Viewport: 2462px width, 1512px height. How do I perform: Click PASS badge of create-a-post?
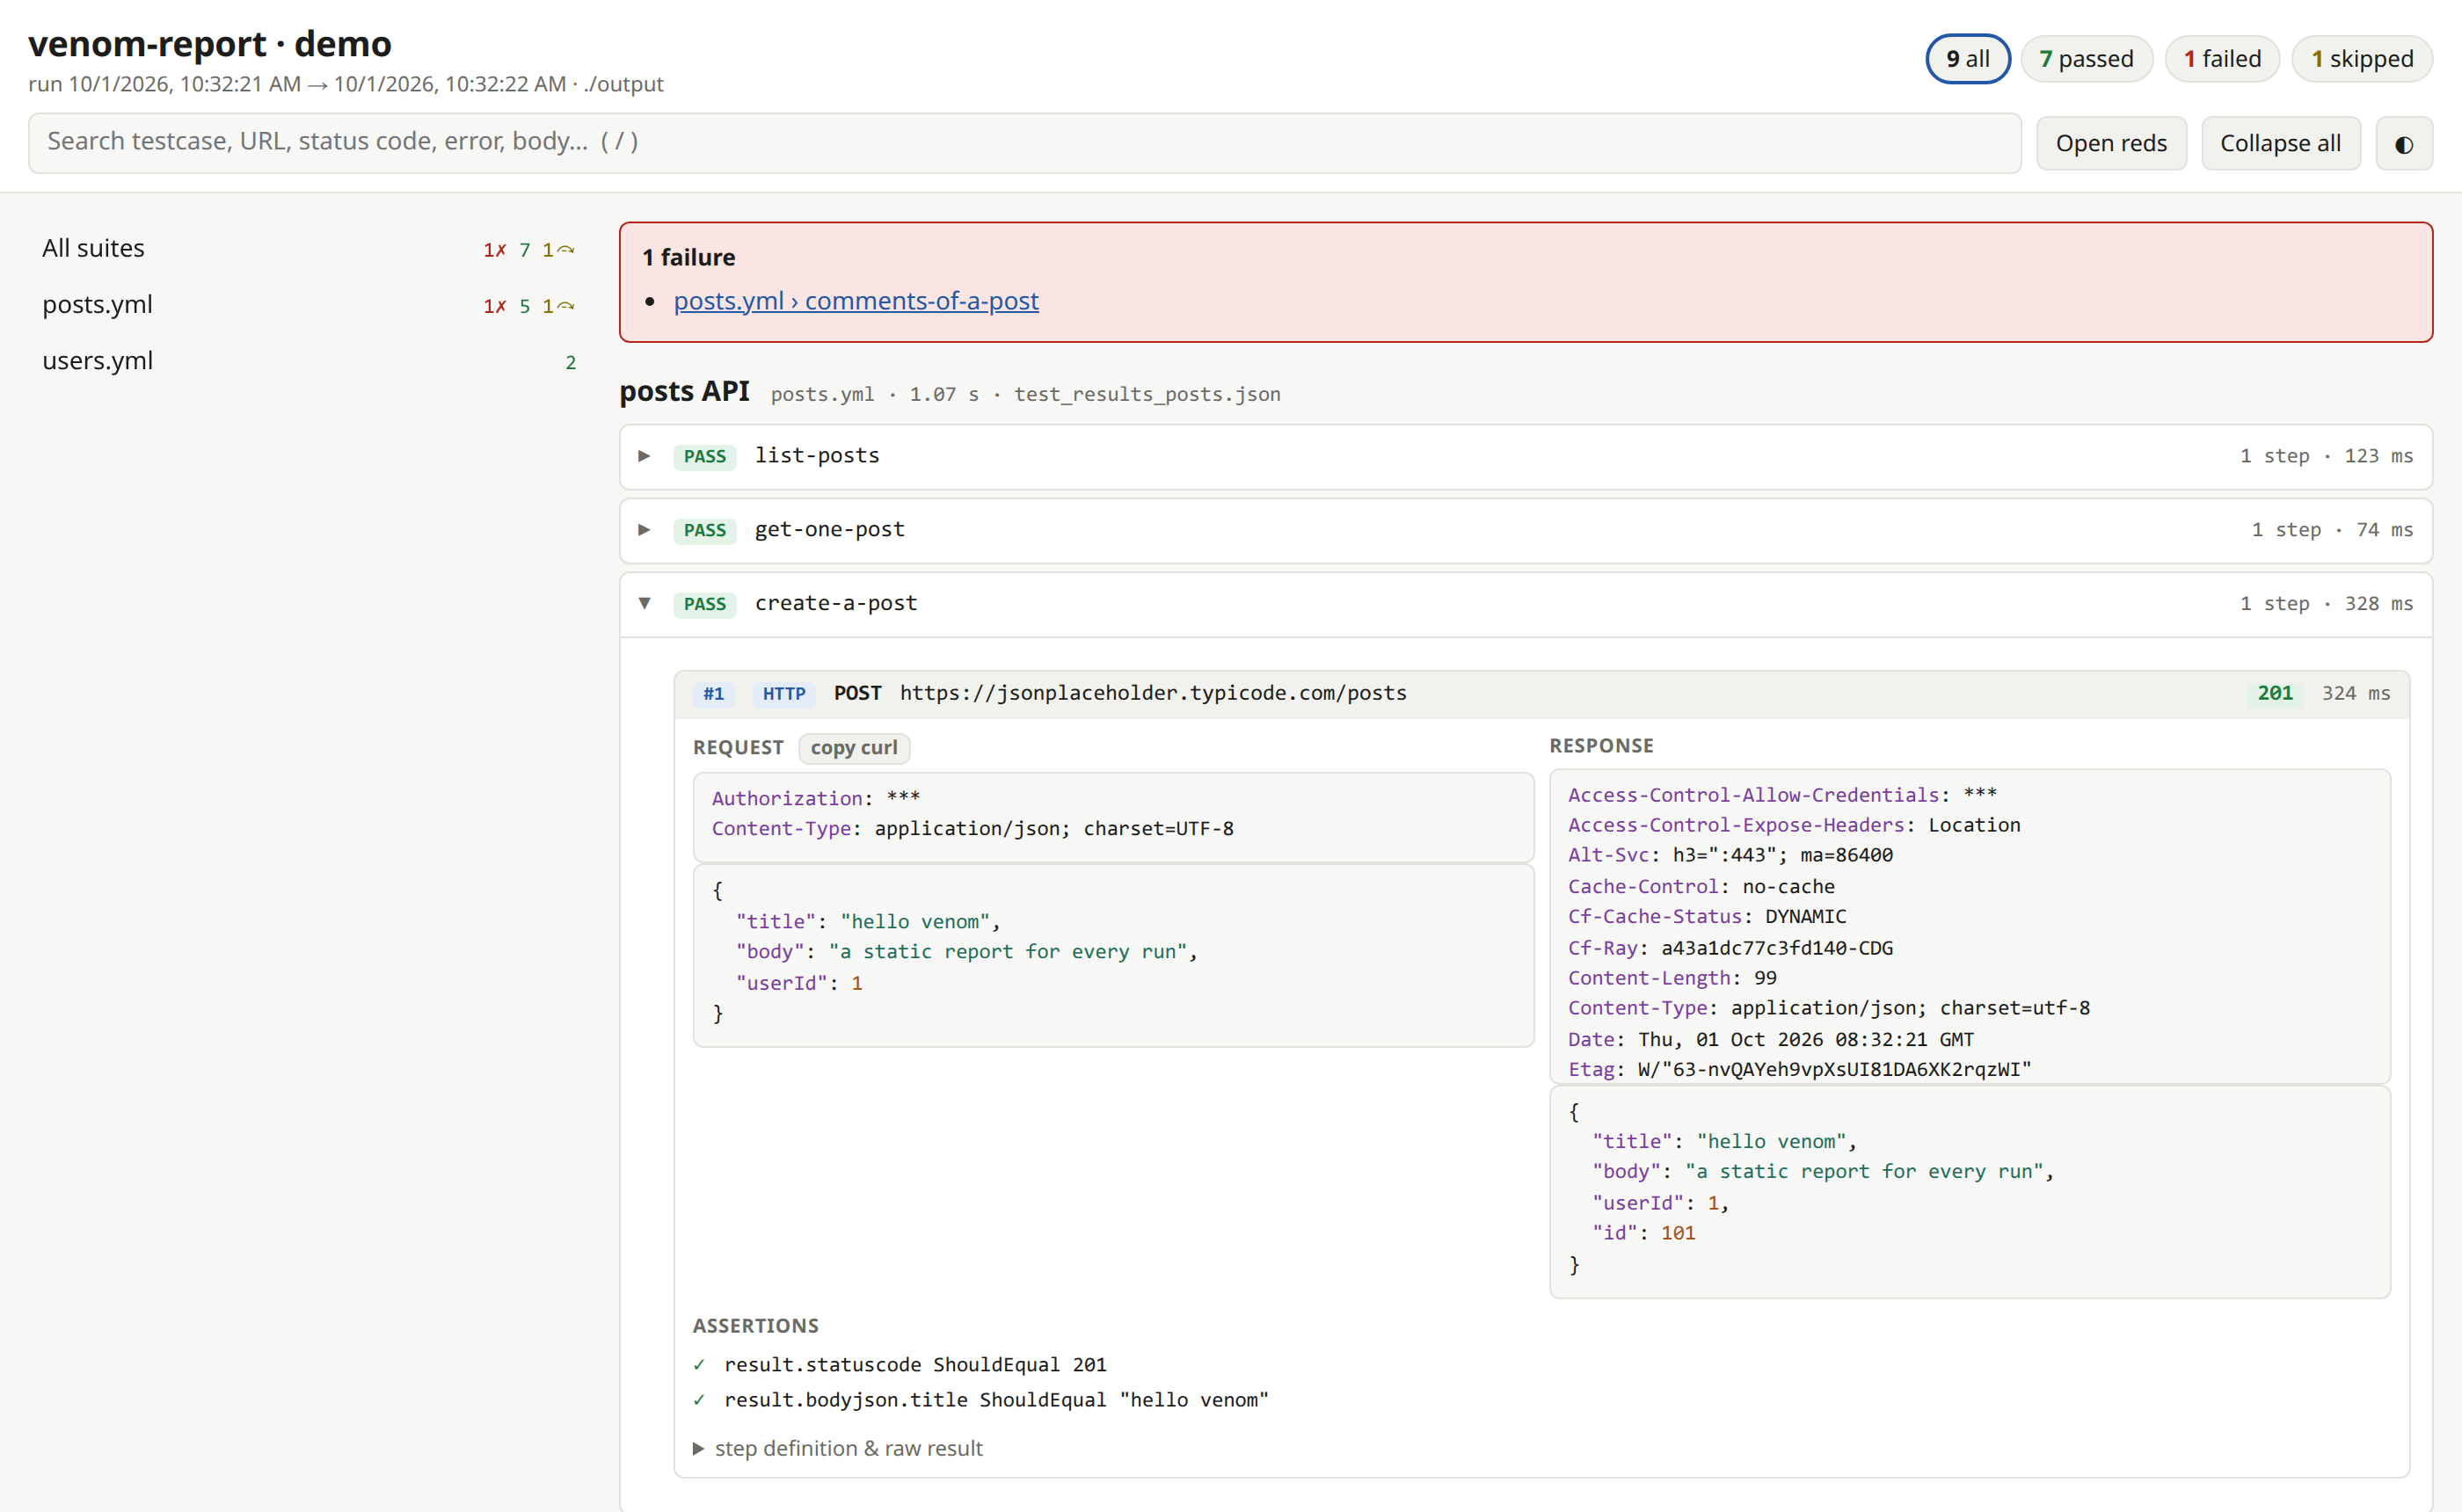705,605
